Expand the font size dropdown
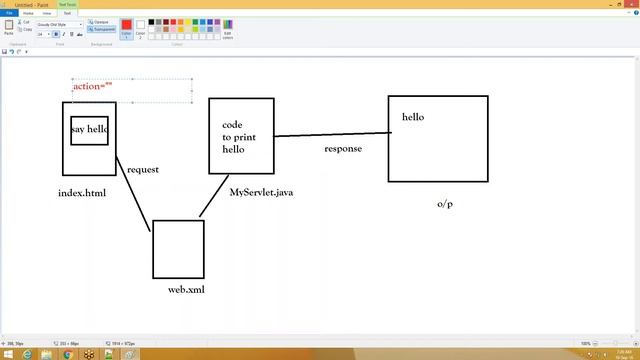This screenshot has height=360, width=640. click(x=49, y=34)
